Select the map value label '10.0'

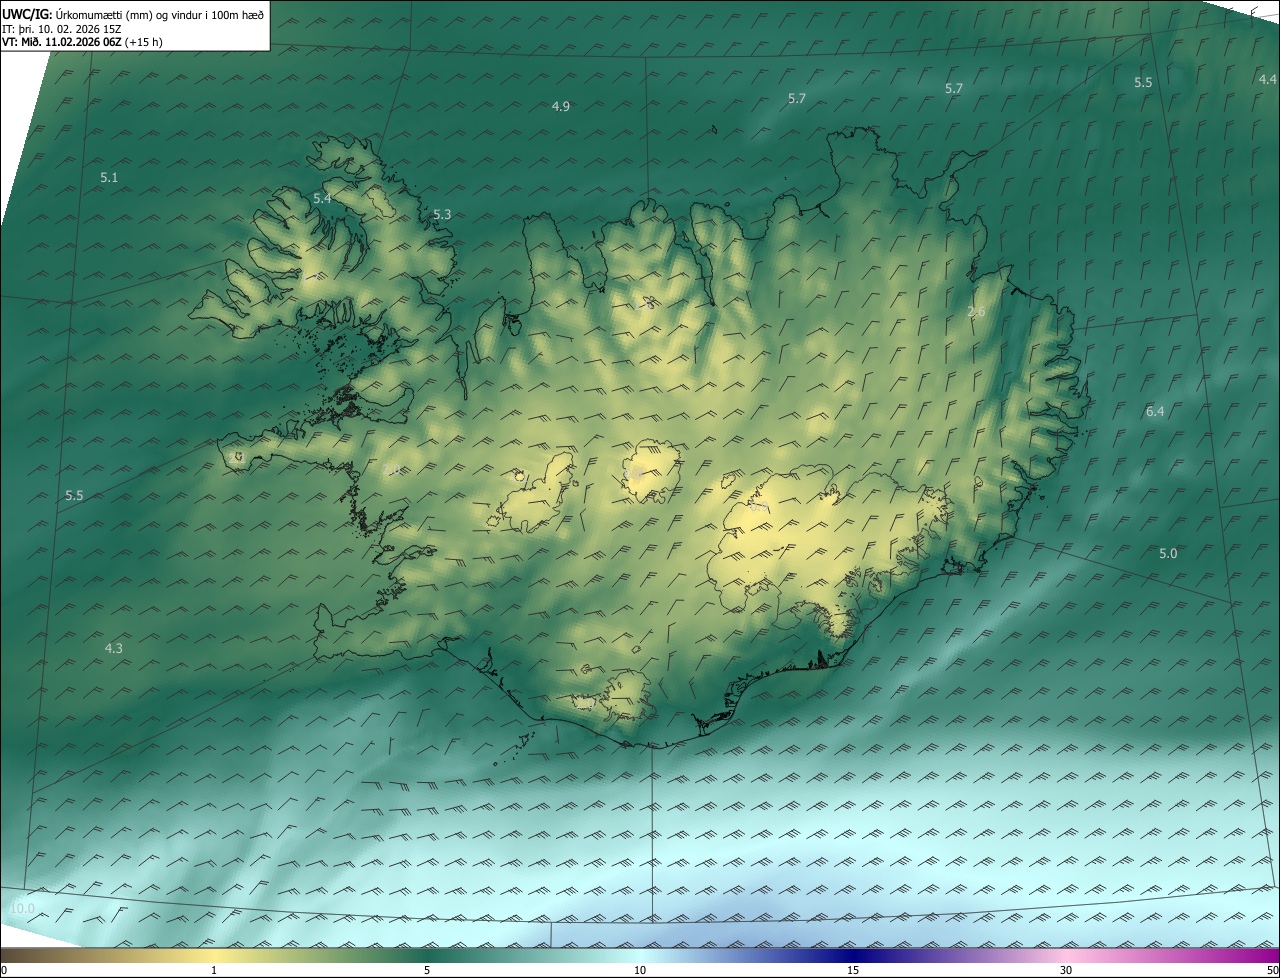(21, 908)
